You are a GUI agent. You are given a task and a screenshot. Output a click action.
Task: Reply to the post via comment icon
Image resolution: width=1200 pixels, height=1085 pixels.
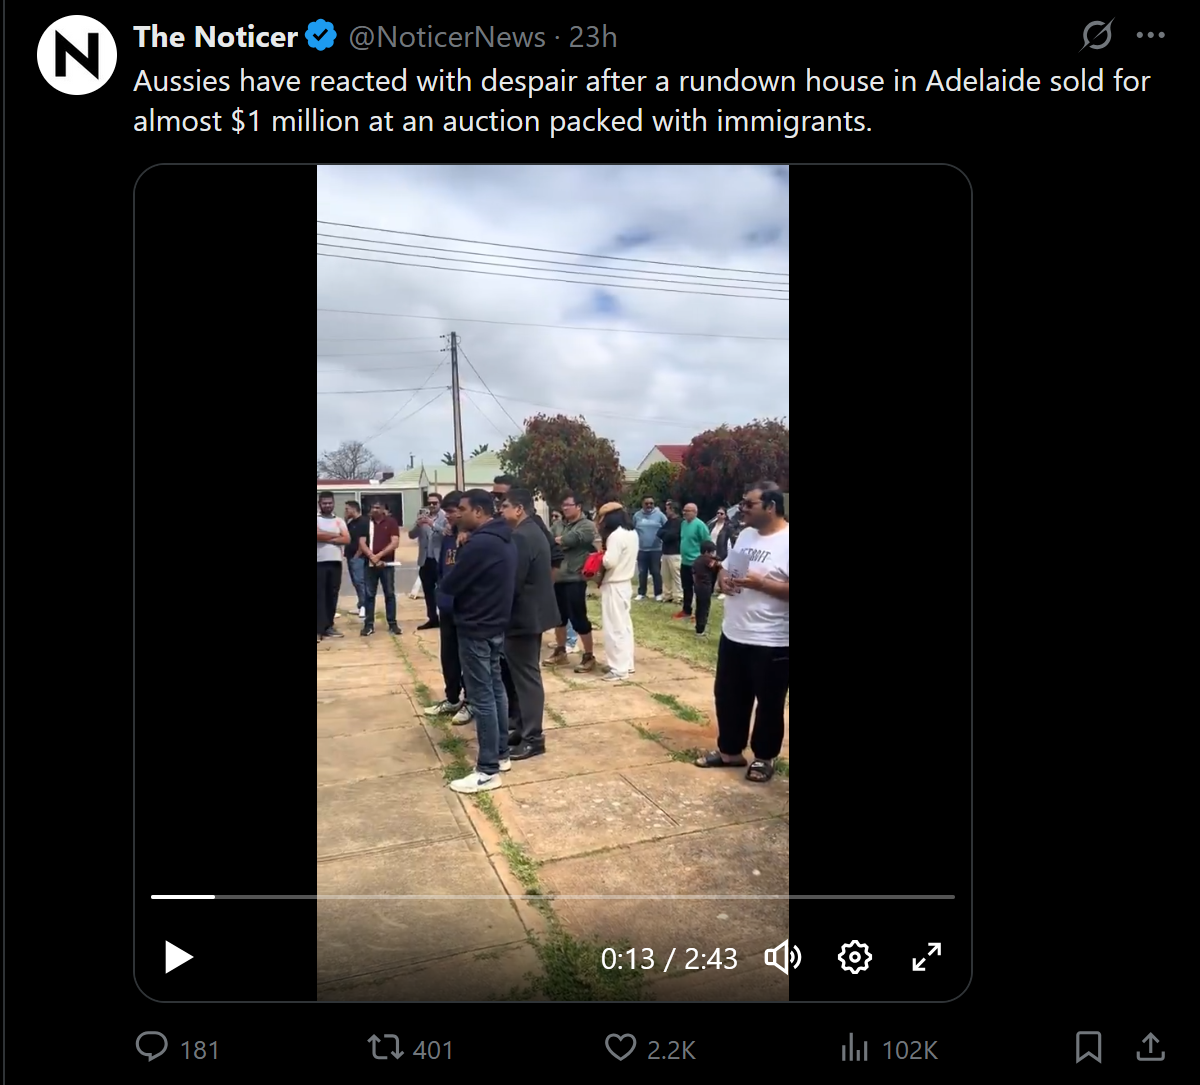(152, 1048)
